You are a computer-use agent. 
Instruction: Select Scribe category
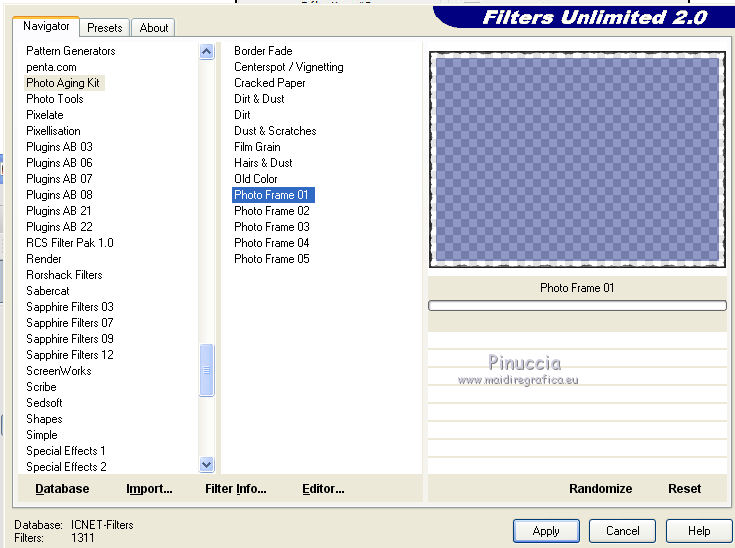point(41,387)
